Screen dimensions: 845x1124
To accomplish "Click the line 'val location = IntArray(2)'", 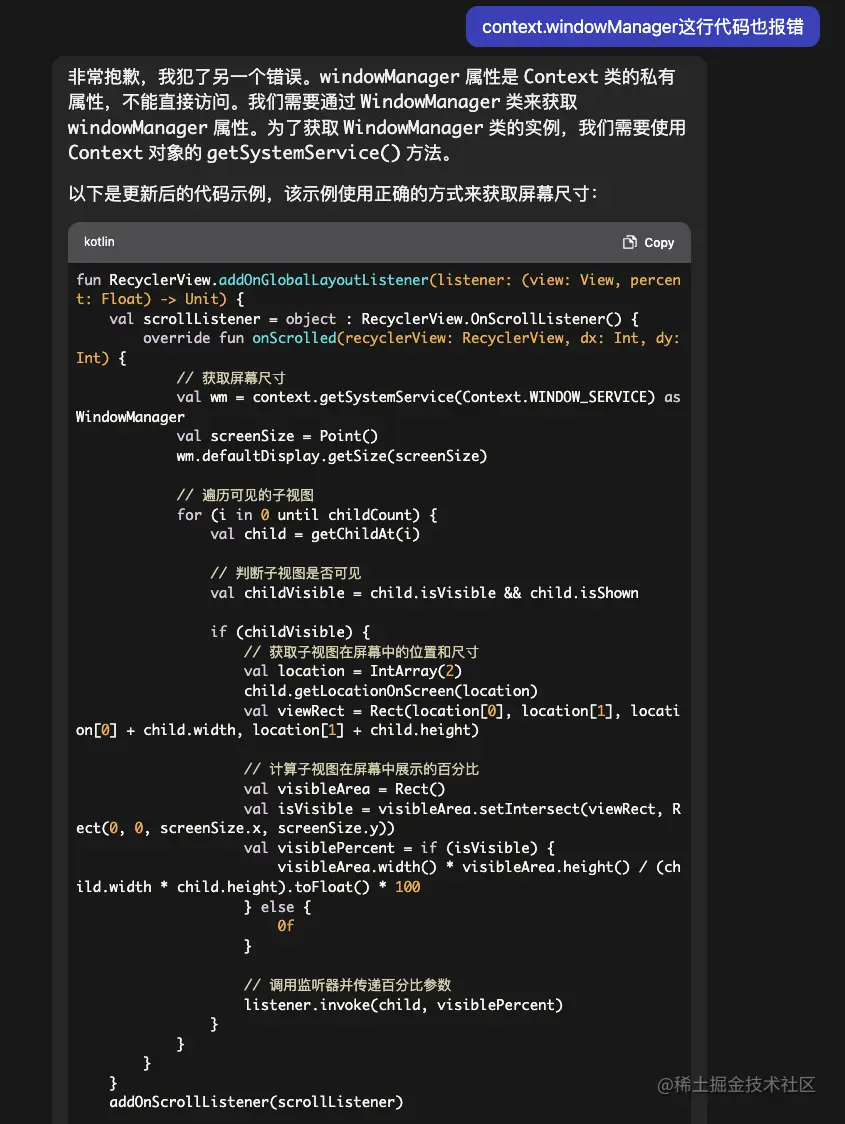I will (353, 671).
